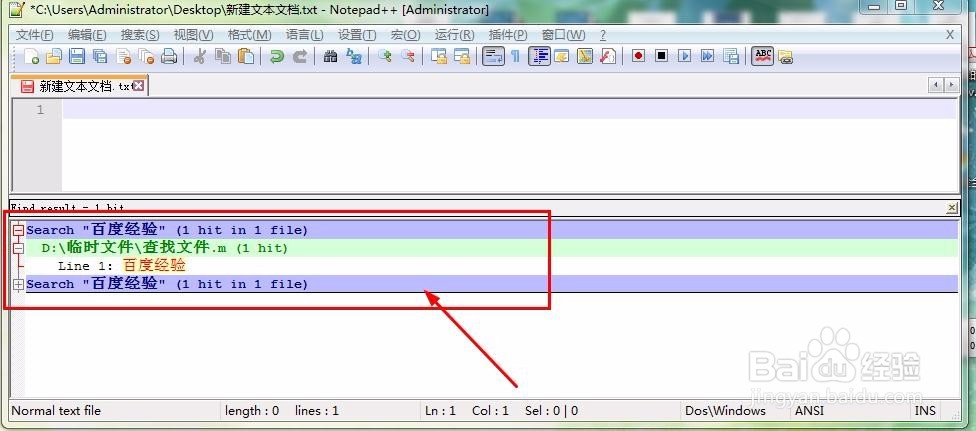Collapse the D:\临时文件\查找文件.m file node
This screenshot has width=976, height=431.
(x=19, y=249)
